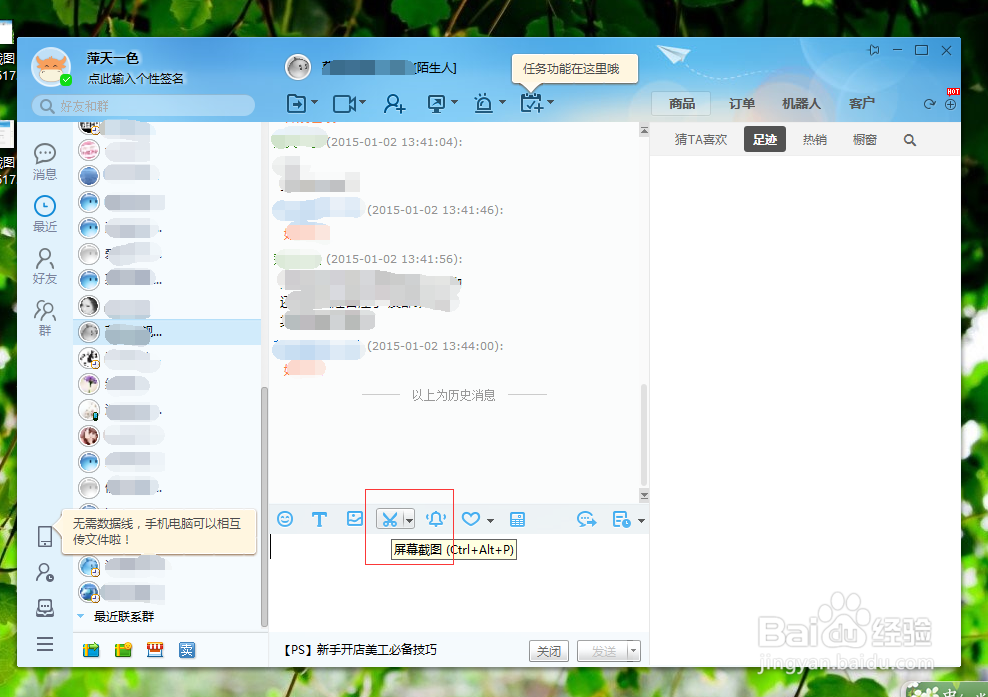Expand the reminder alarm dropdown arrow
The width and height of the screenshot is (988, 697).
pyautogui.click(x=502, y=102)
